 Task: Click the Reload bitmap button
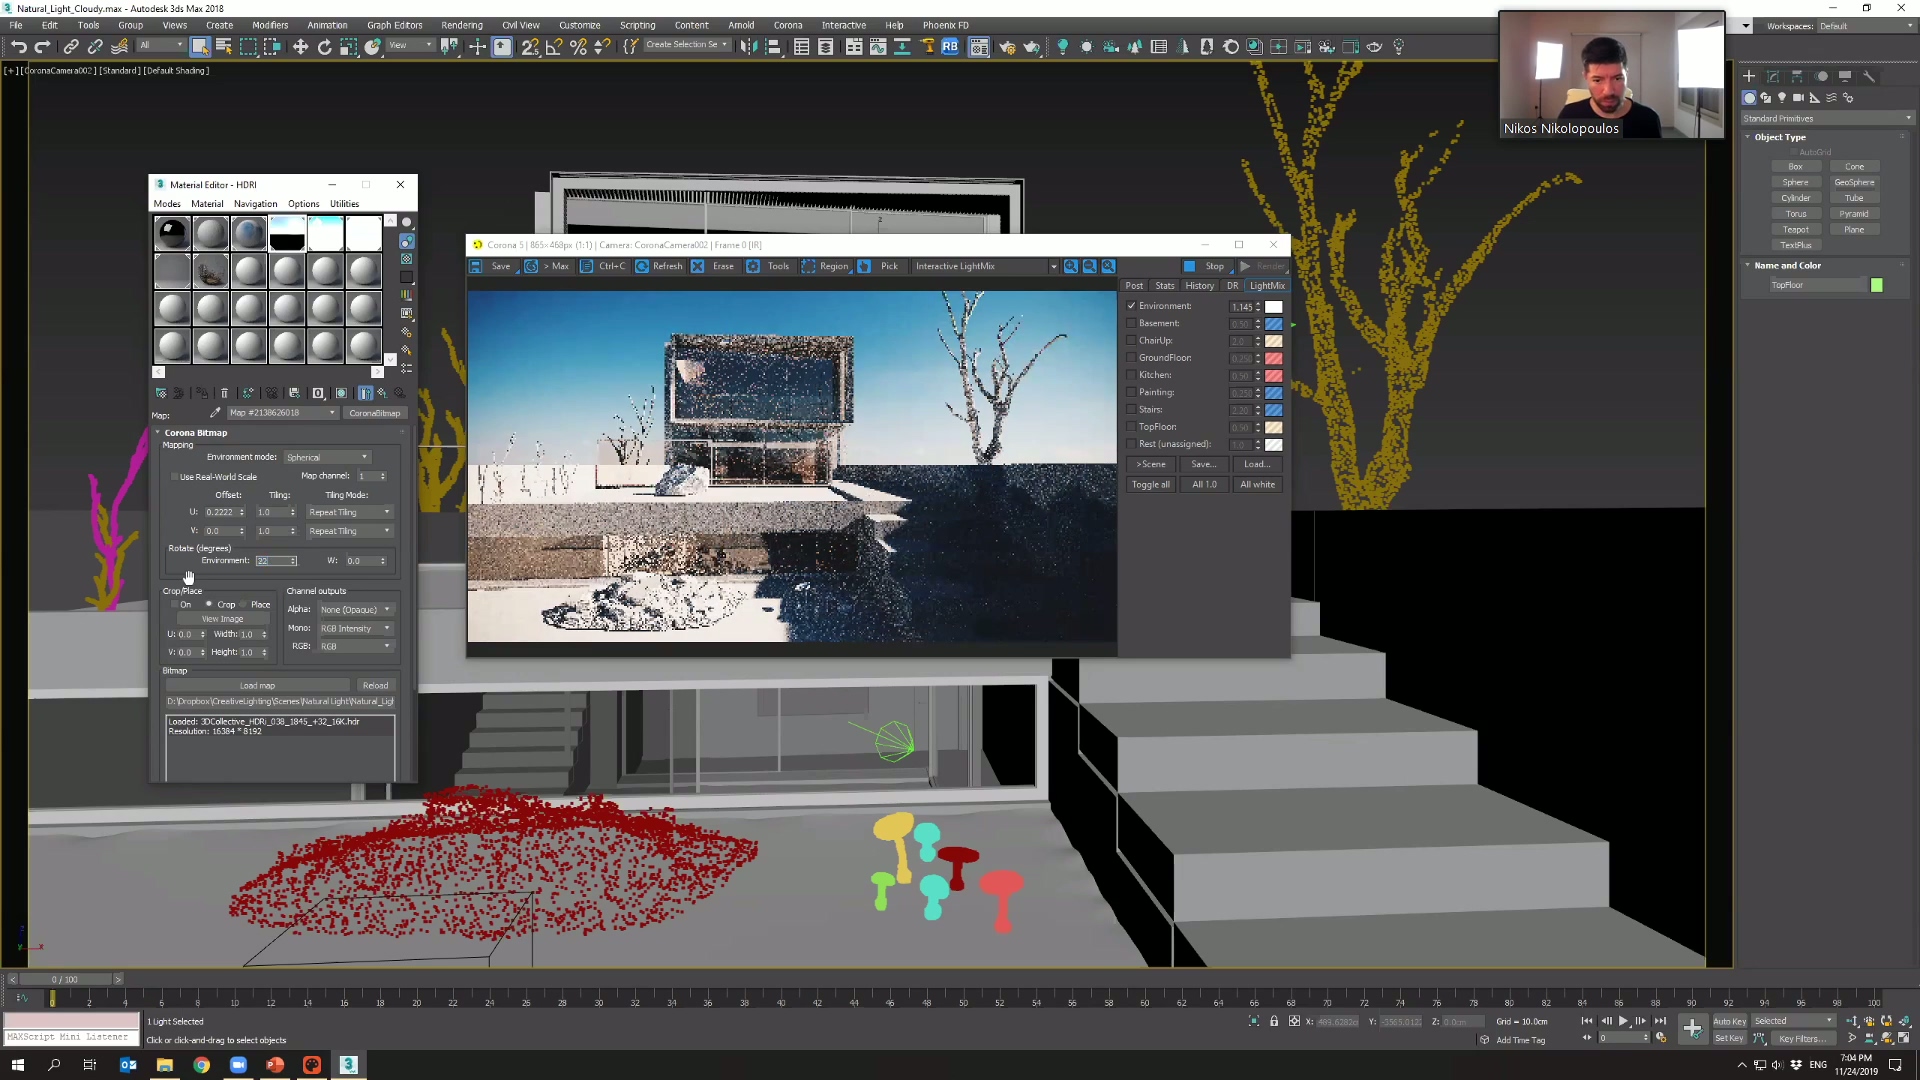[x=375, y=686]
